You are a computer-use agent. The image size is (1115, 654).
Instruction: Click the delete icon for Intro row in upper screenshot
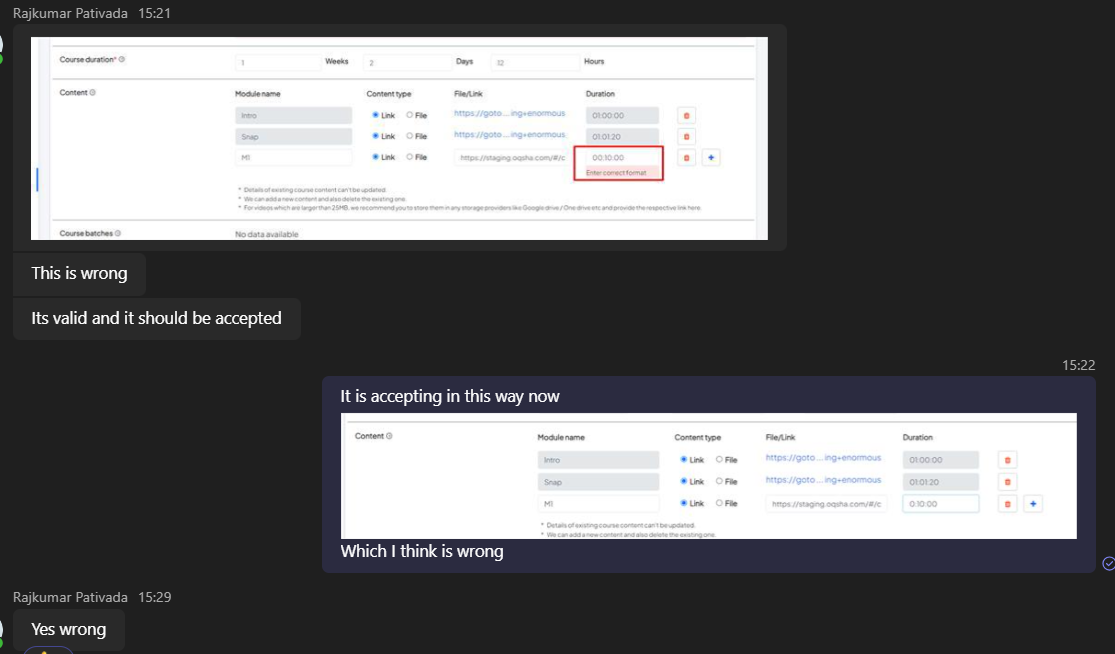pyautogui.click(x=686, y=115)
